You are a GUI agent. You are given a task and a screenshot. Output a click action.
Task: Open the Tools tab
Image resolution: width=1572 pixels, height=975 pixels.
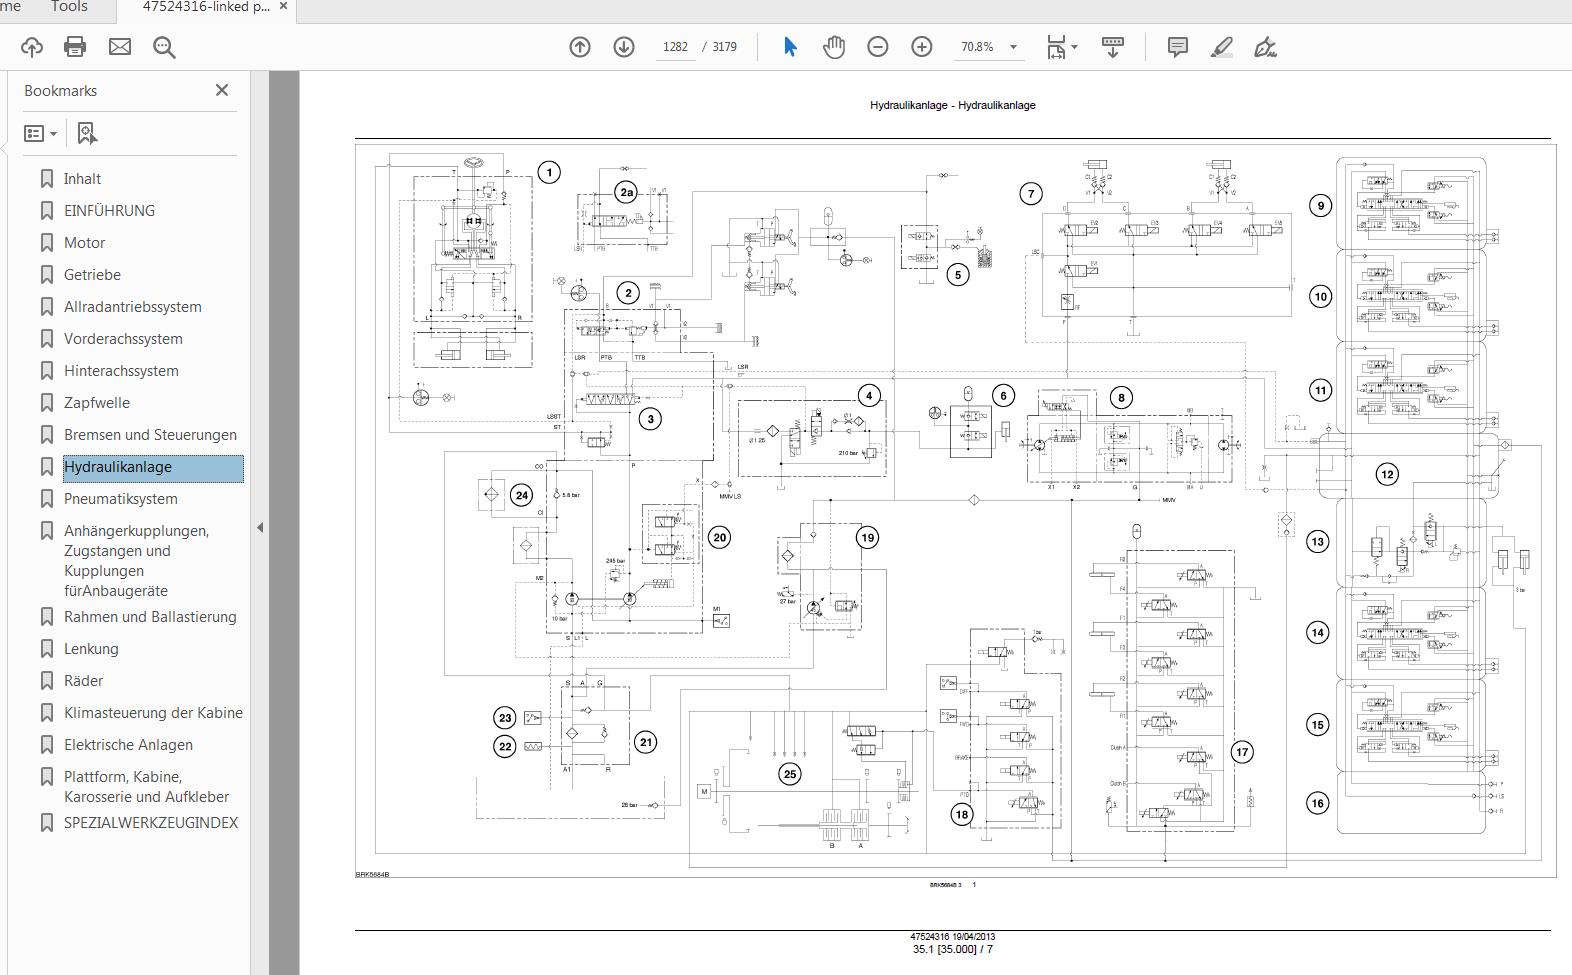[x=69, y=7]
